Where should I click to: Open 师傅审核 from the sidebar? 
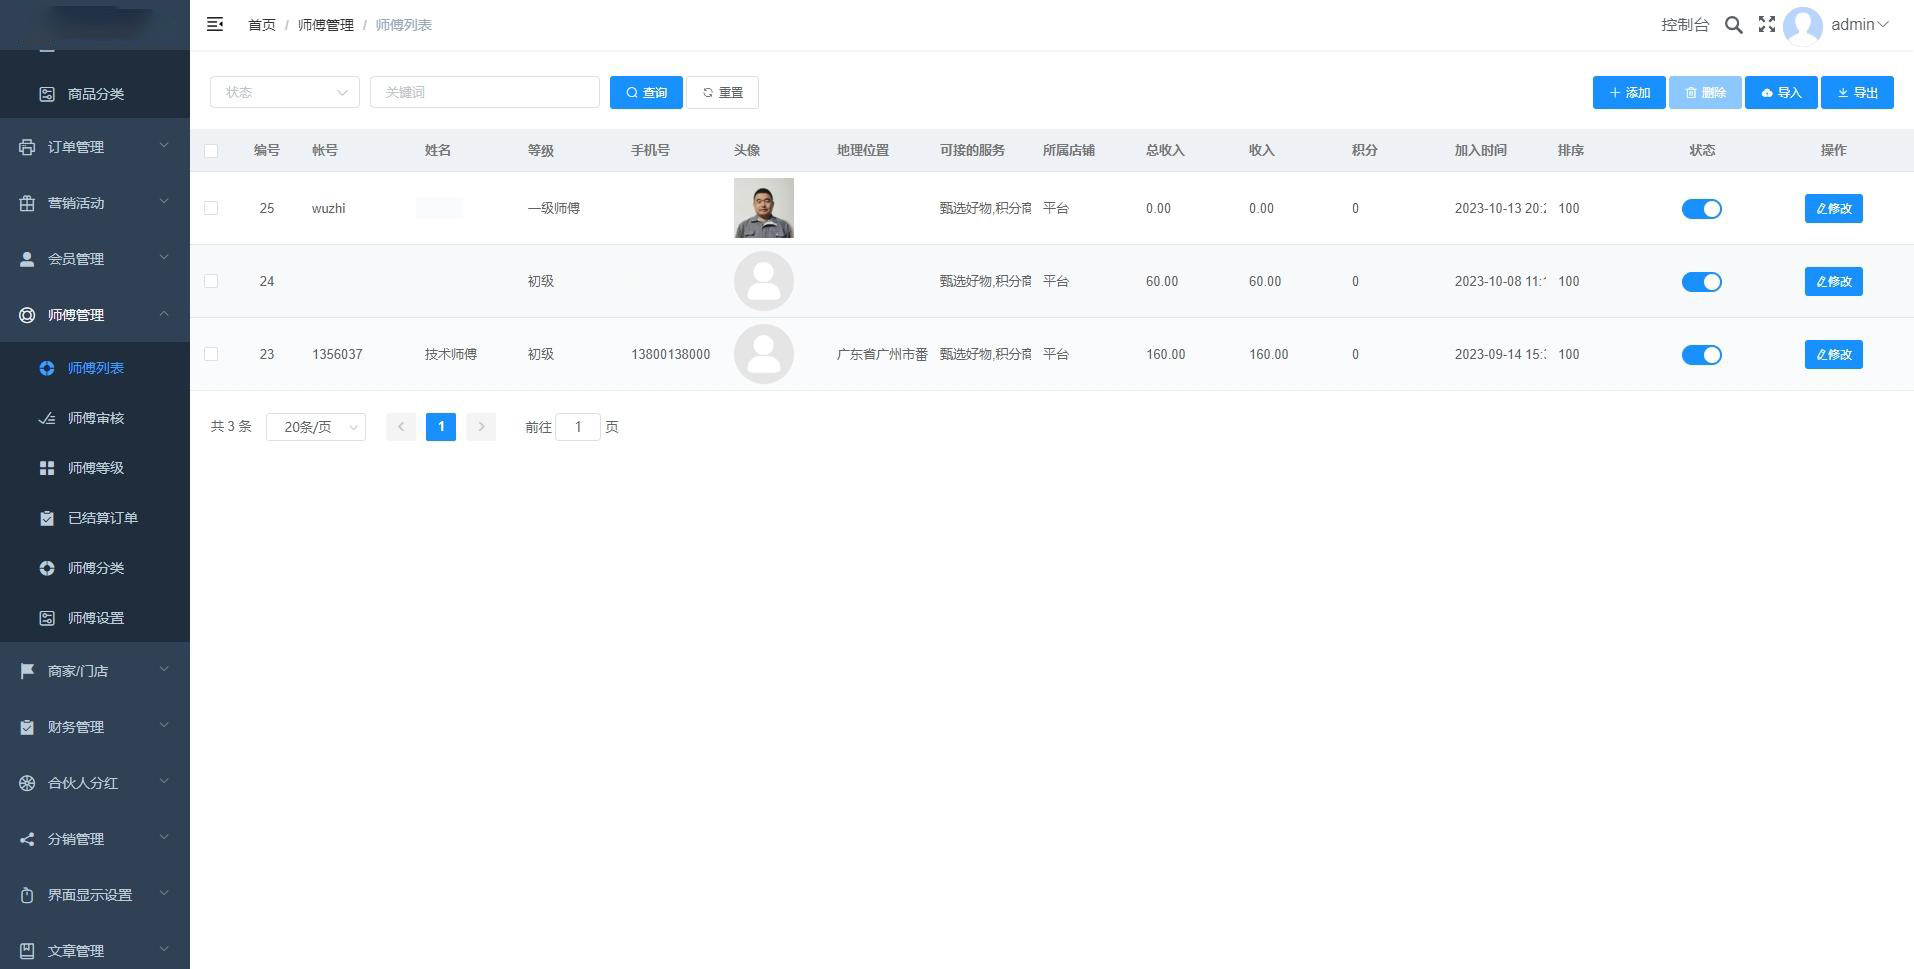pyautogui.click(x=95, y=418)
